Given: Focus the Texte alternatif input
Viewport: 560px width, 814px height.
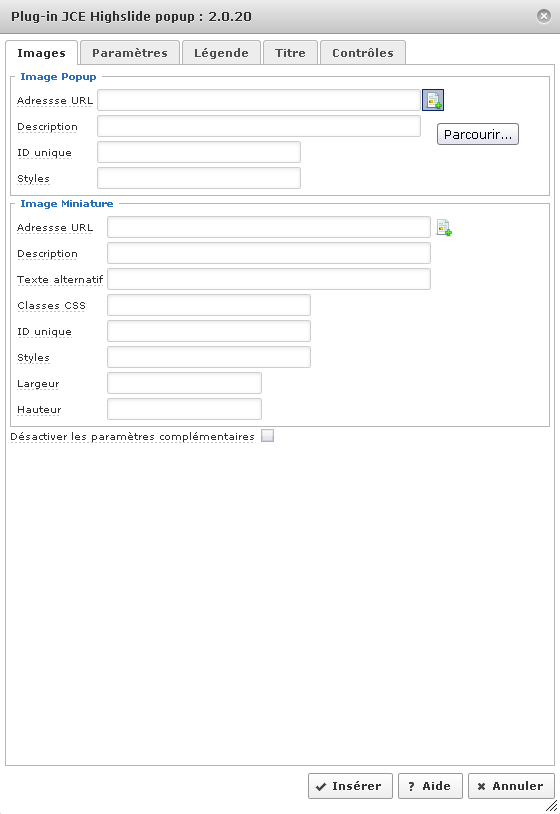Looking at the screenshot, I should click(x=269, y=279).
